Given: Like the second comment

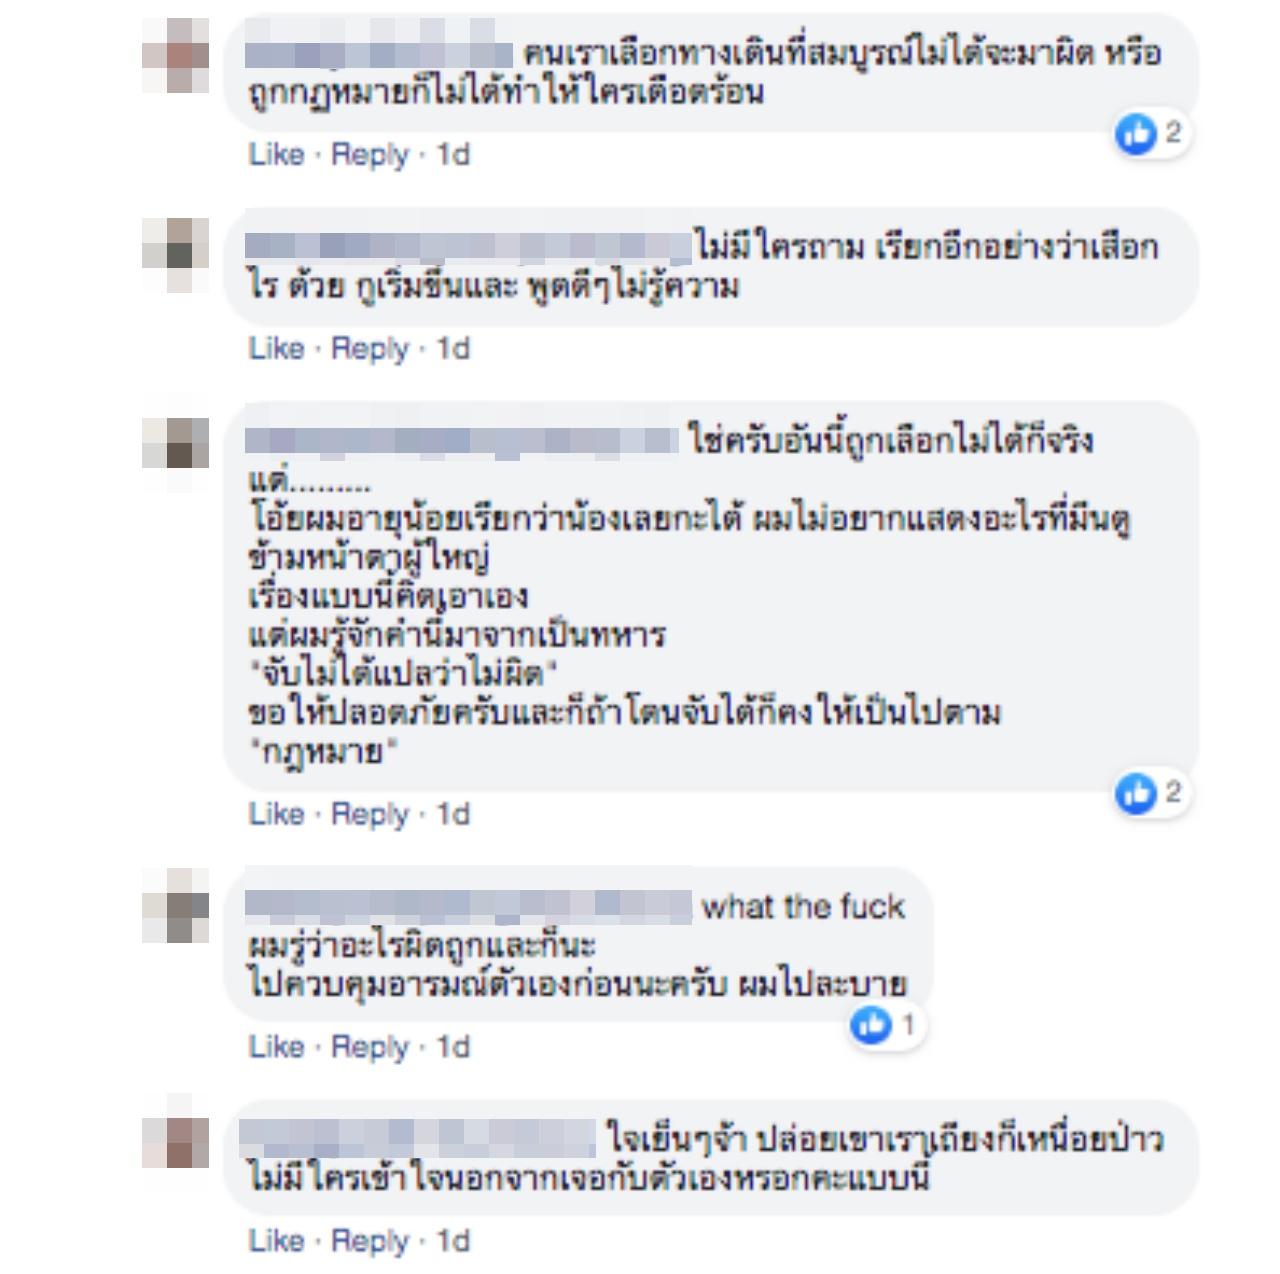Looking at the screenshot, I should pyautogui.click(x=276, y=349).
